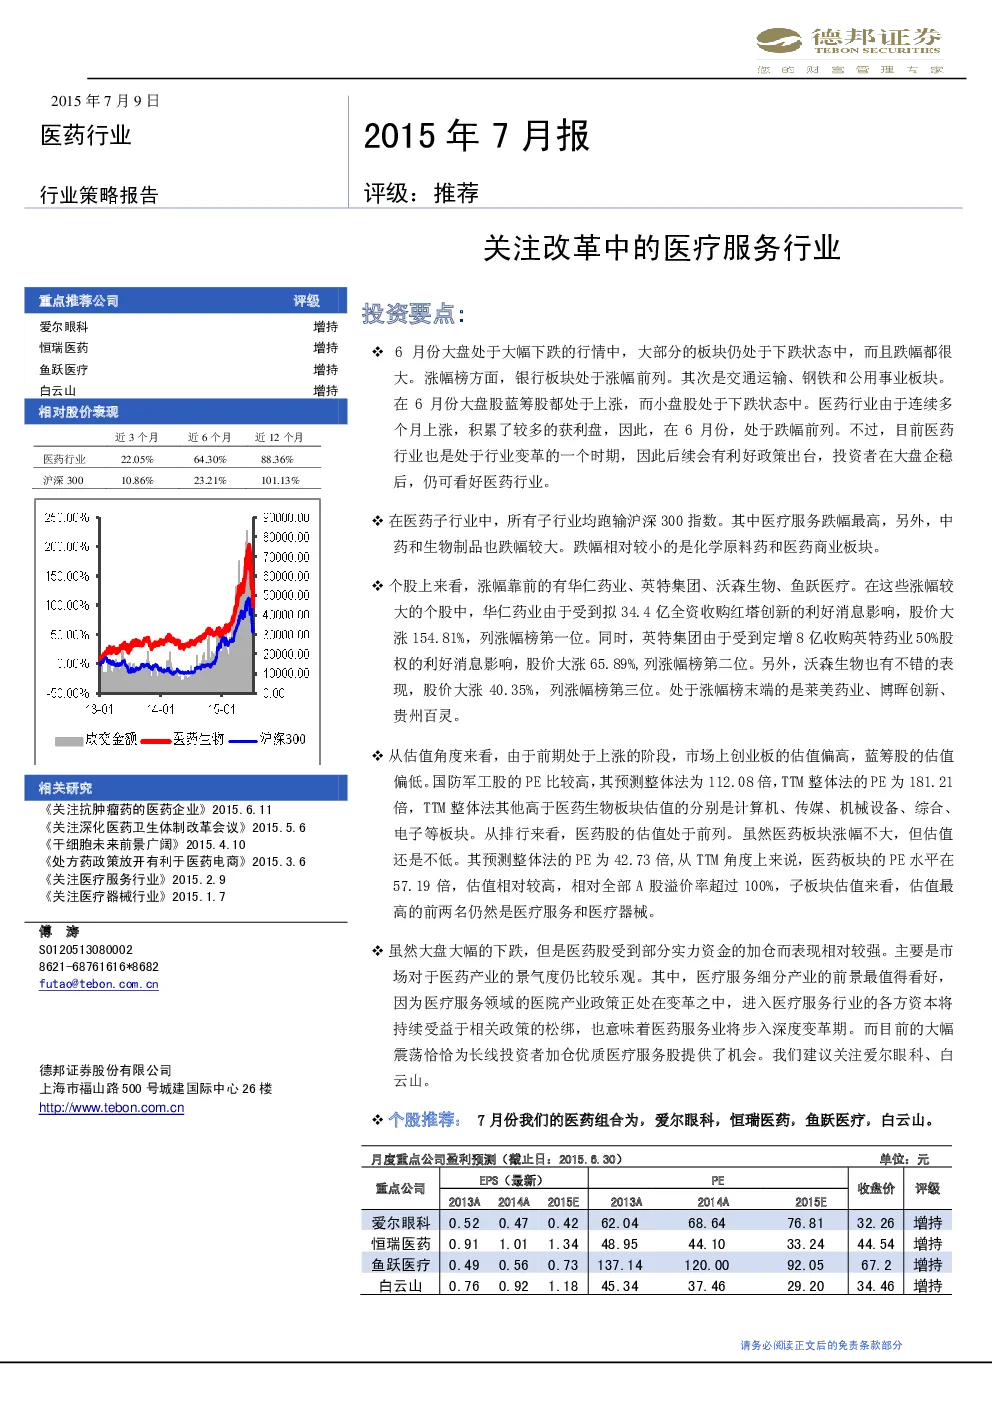Click the 137.14 PE value
This screenshot has height=1403, width=992.
pyautogui.click(x=620, y=1265)
